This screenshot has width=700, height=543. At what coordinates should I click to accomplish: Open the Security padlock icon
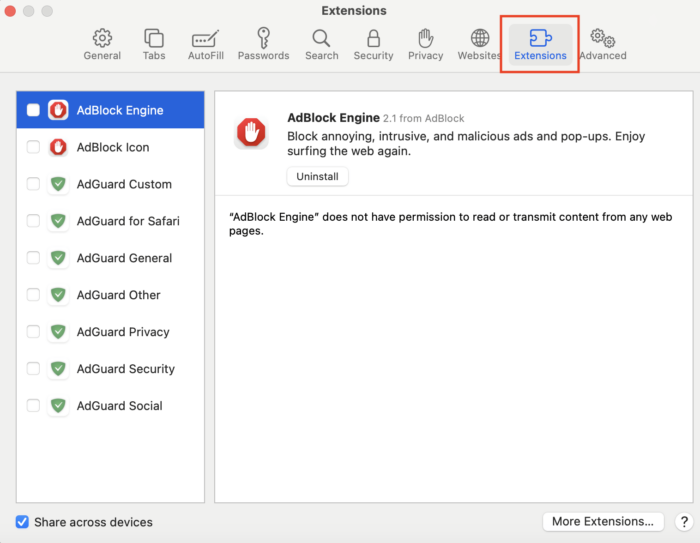[x=374, y=38]
